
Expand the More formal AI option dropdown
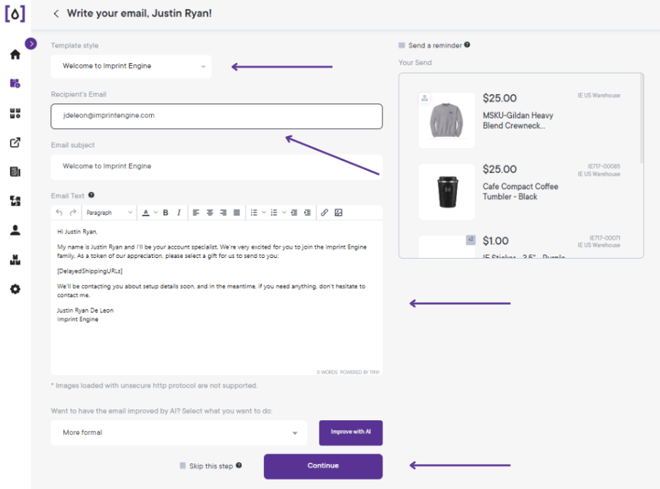179,433
